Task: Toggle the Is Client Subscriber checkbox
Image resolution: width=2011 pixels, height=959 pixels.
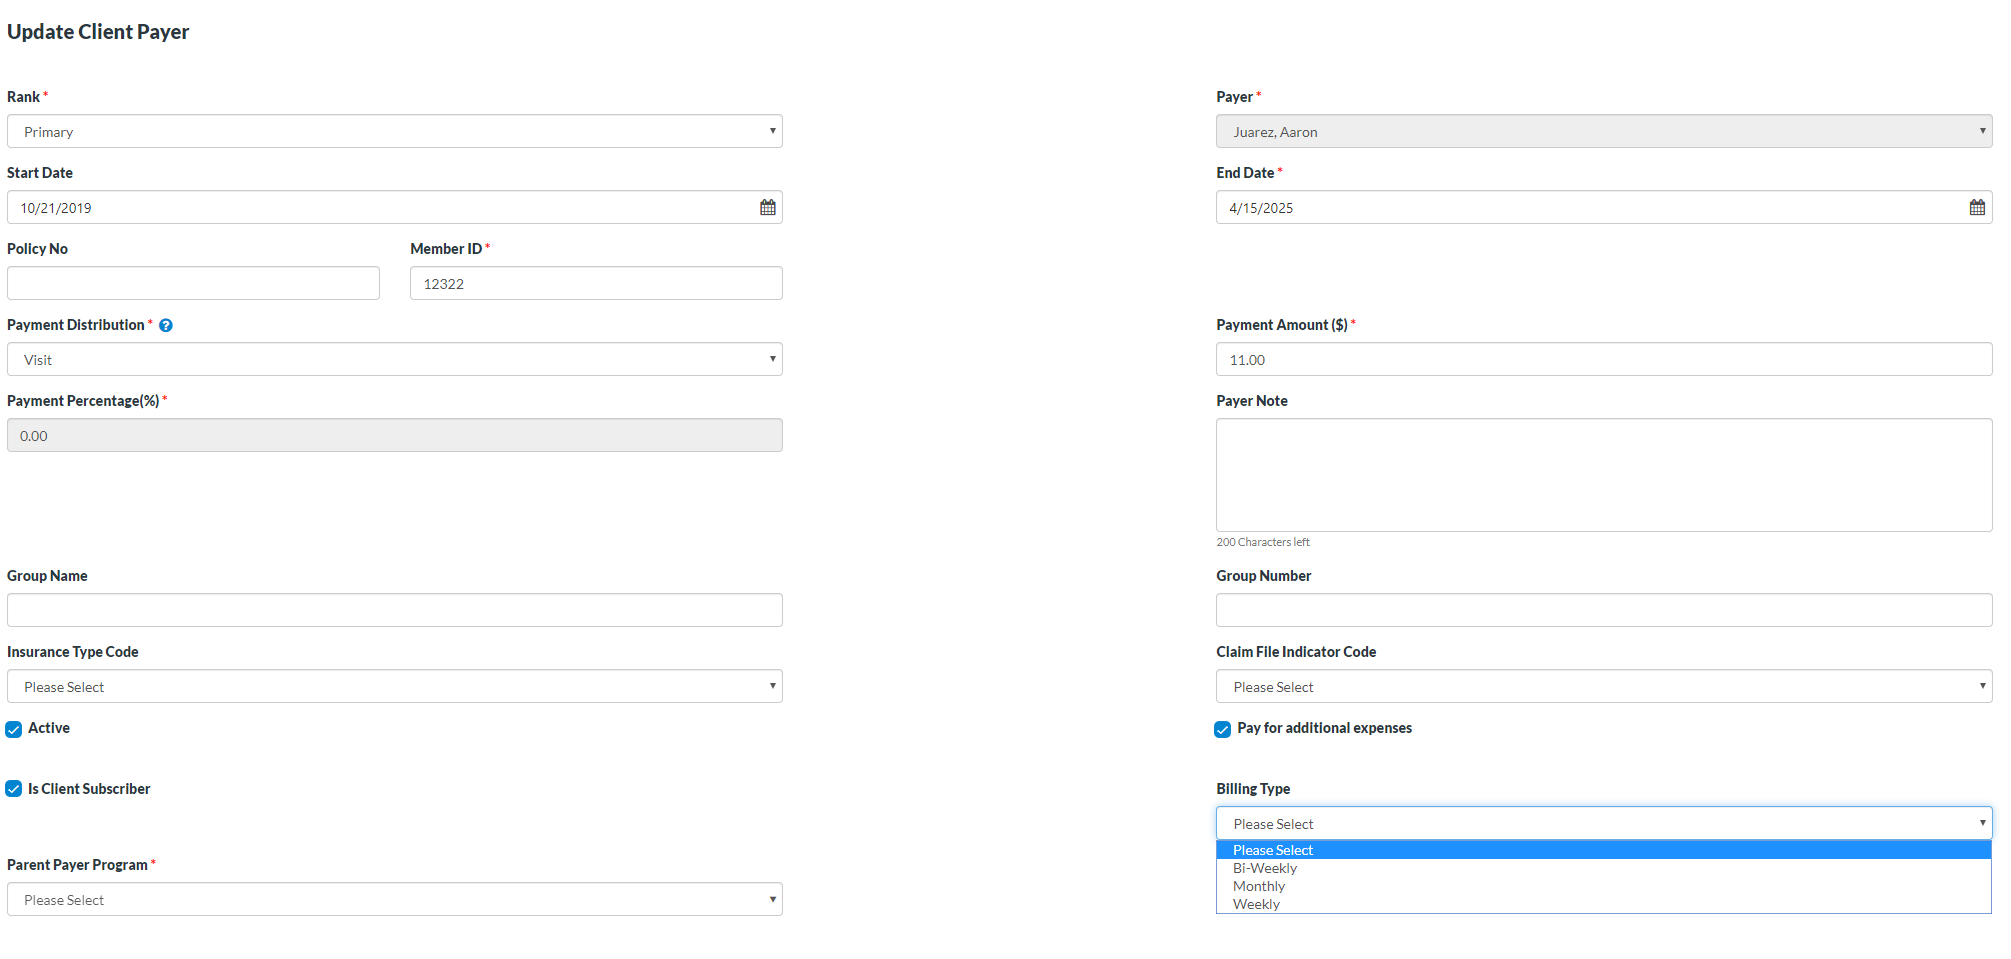Action: (x=14, y=789)
